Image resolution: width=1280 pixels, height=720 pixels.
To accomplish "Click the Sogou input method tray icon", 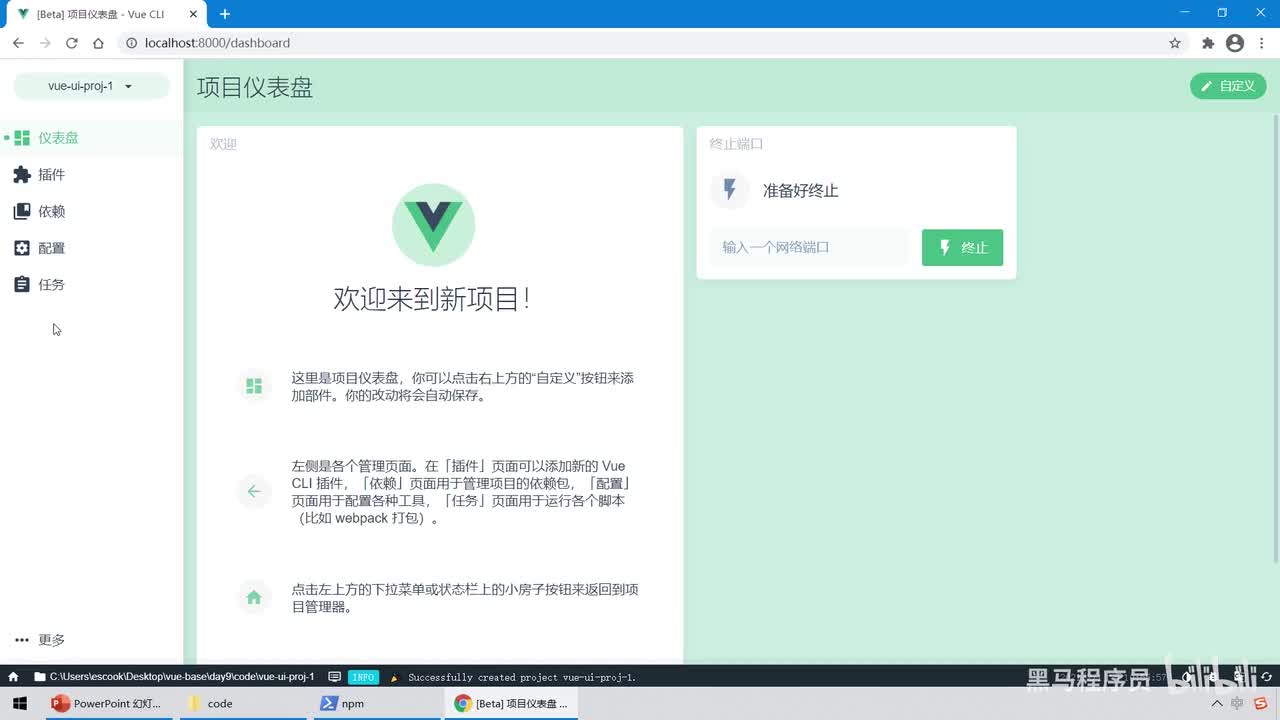I will click(1262, 703).
